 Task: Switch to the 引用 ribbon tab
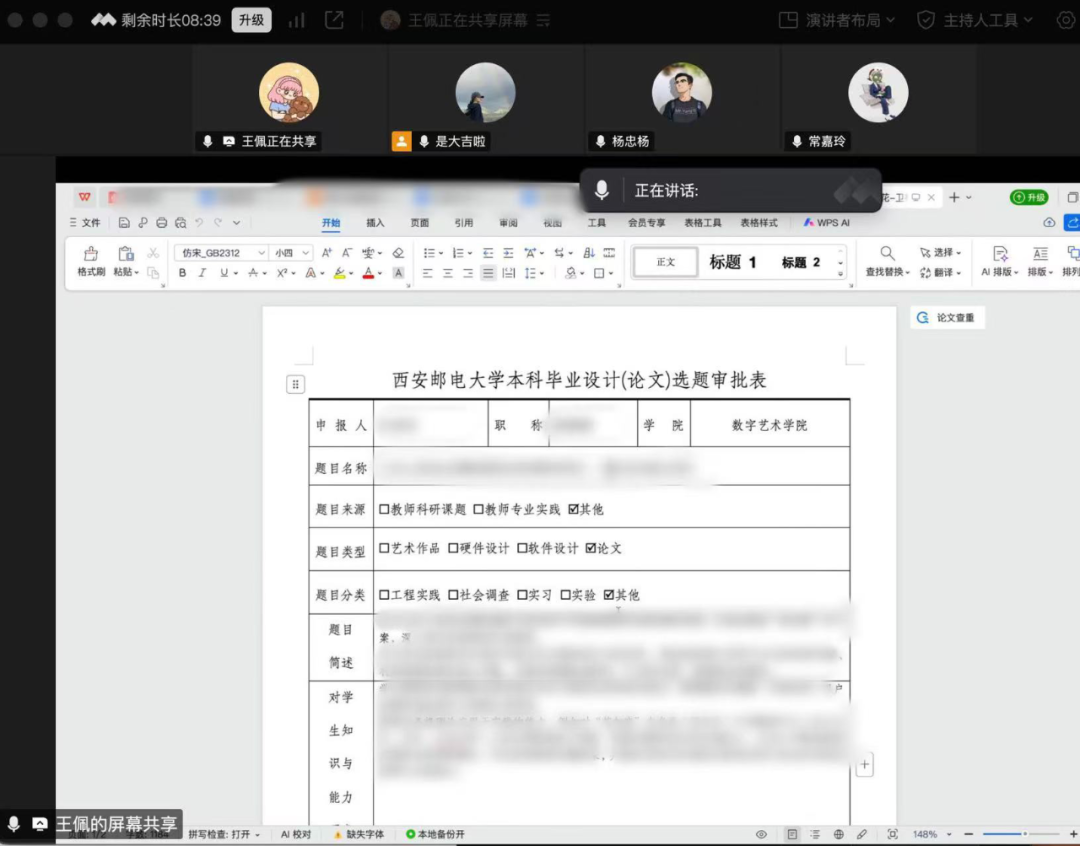click(x=464, y=223)
